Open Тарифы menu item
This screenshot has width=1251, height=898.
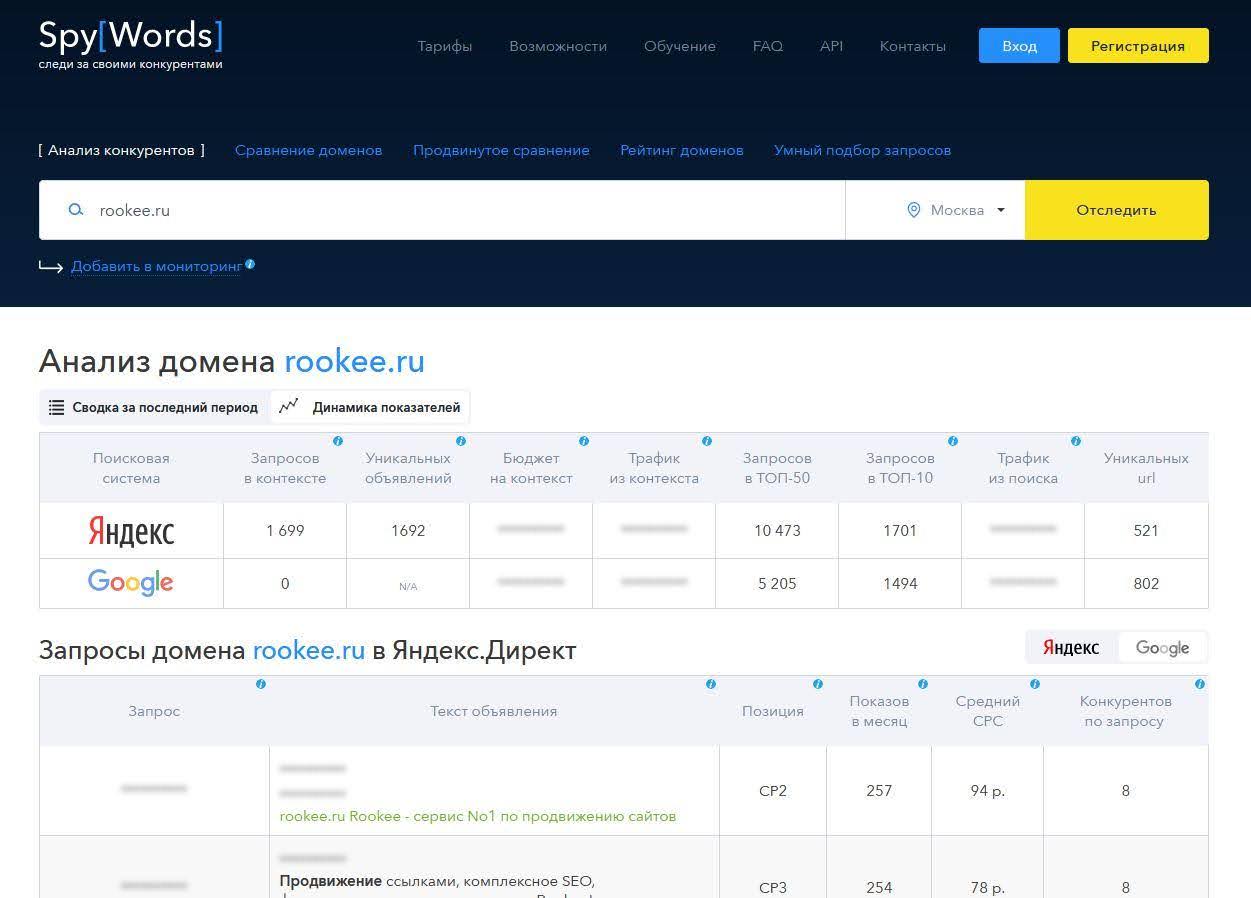445,46
